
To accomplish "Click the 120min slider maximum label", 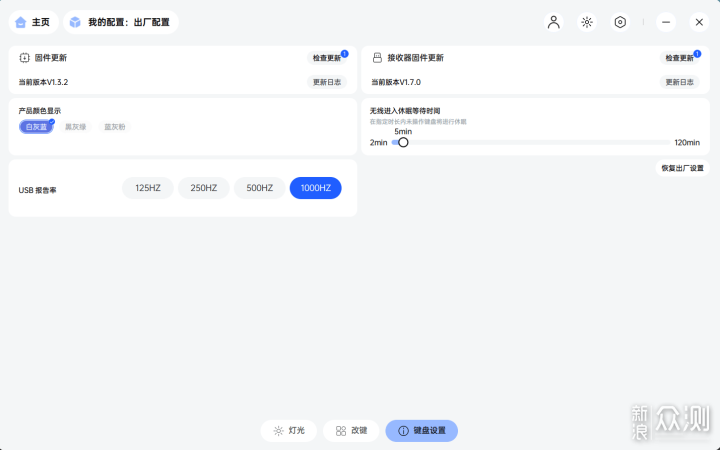I will (x=687, y=142).
